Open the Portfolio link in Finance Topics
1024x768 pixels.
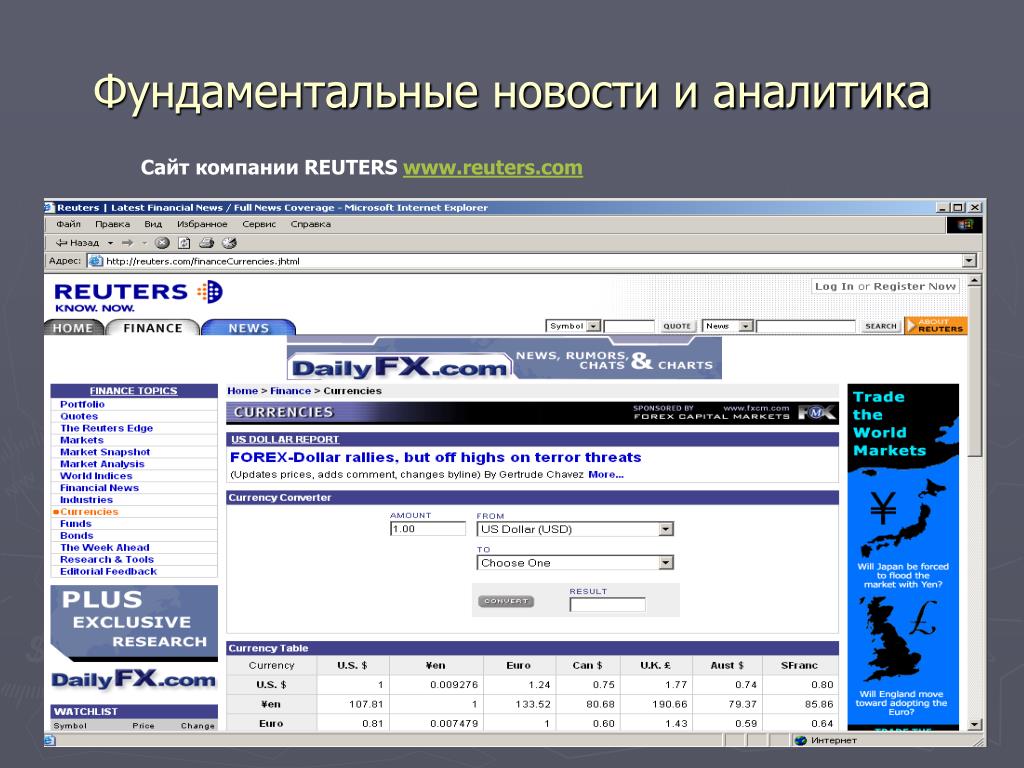(82, 404)
